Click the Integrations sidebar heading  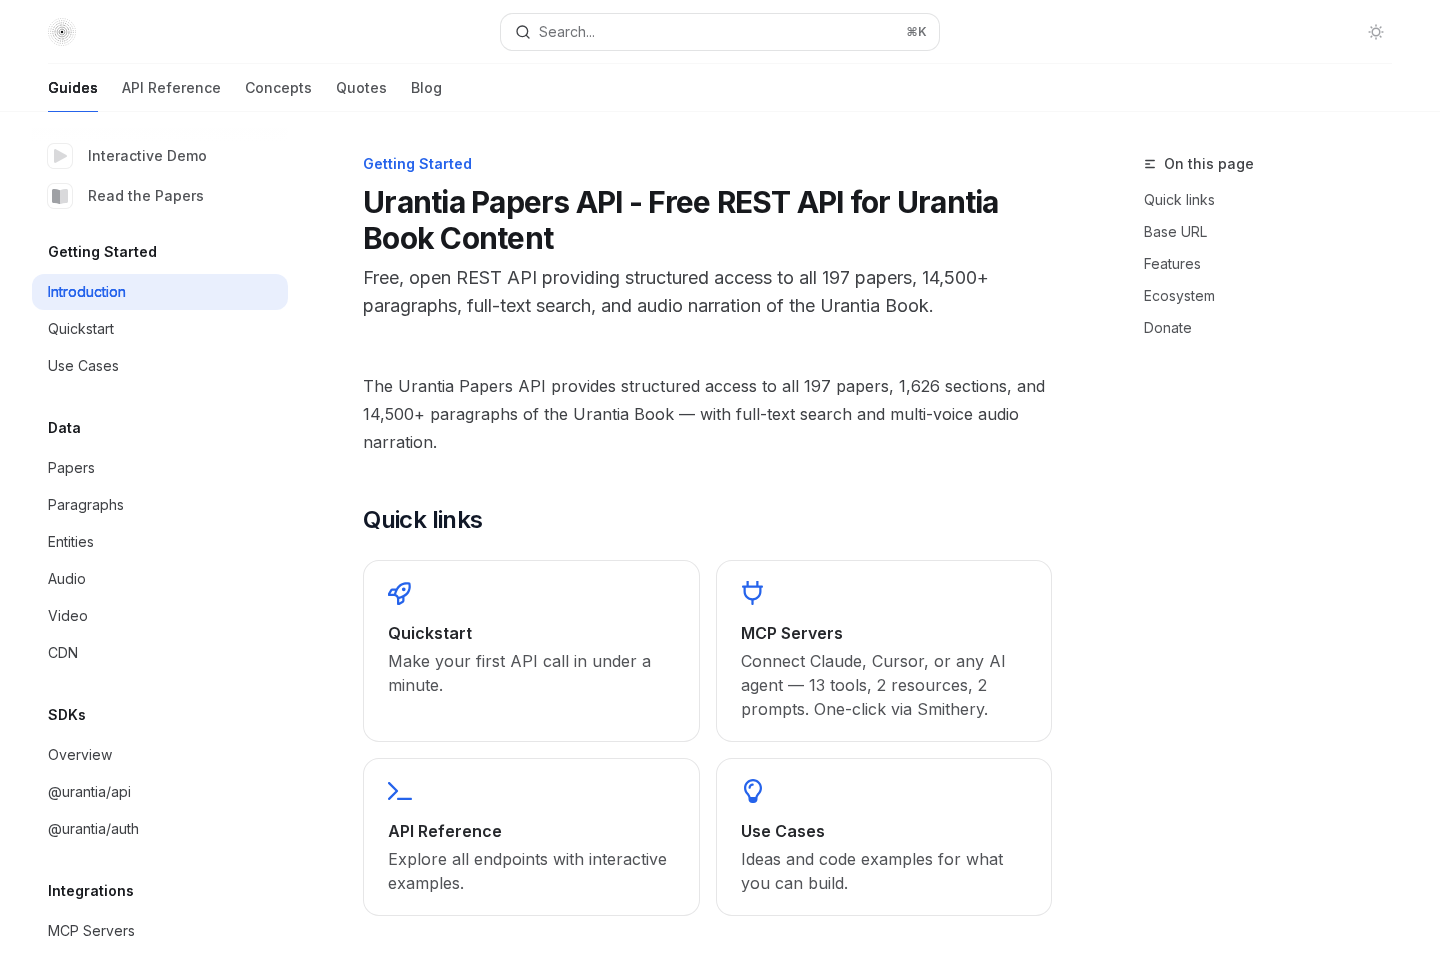(91, 891)
